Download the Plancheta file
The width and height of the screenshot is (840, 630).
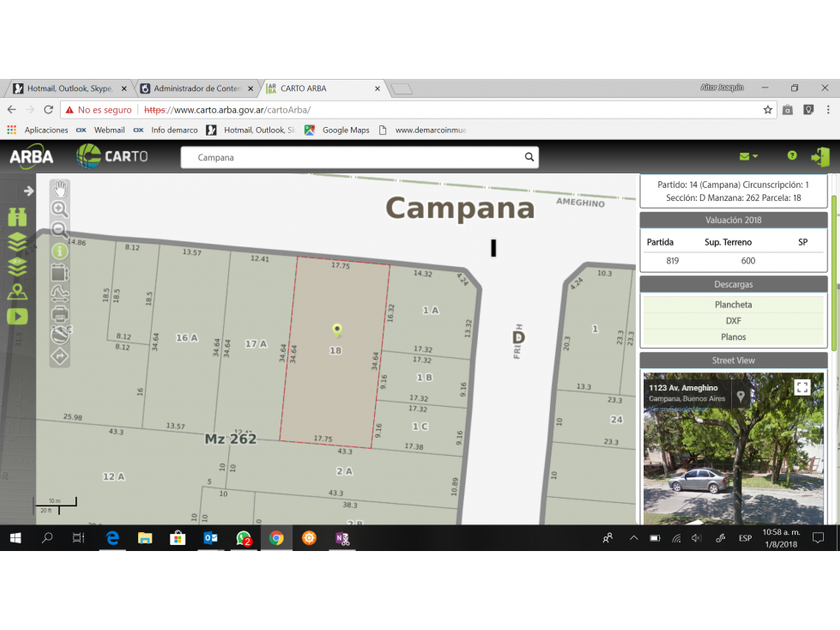[733, 305]
